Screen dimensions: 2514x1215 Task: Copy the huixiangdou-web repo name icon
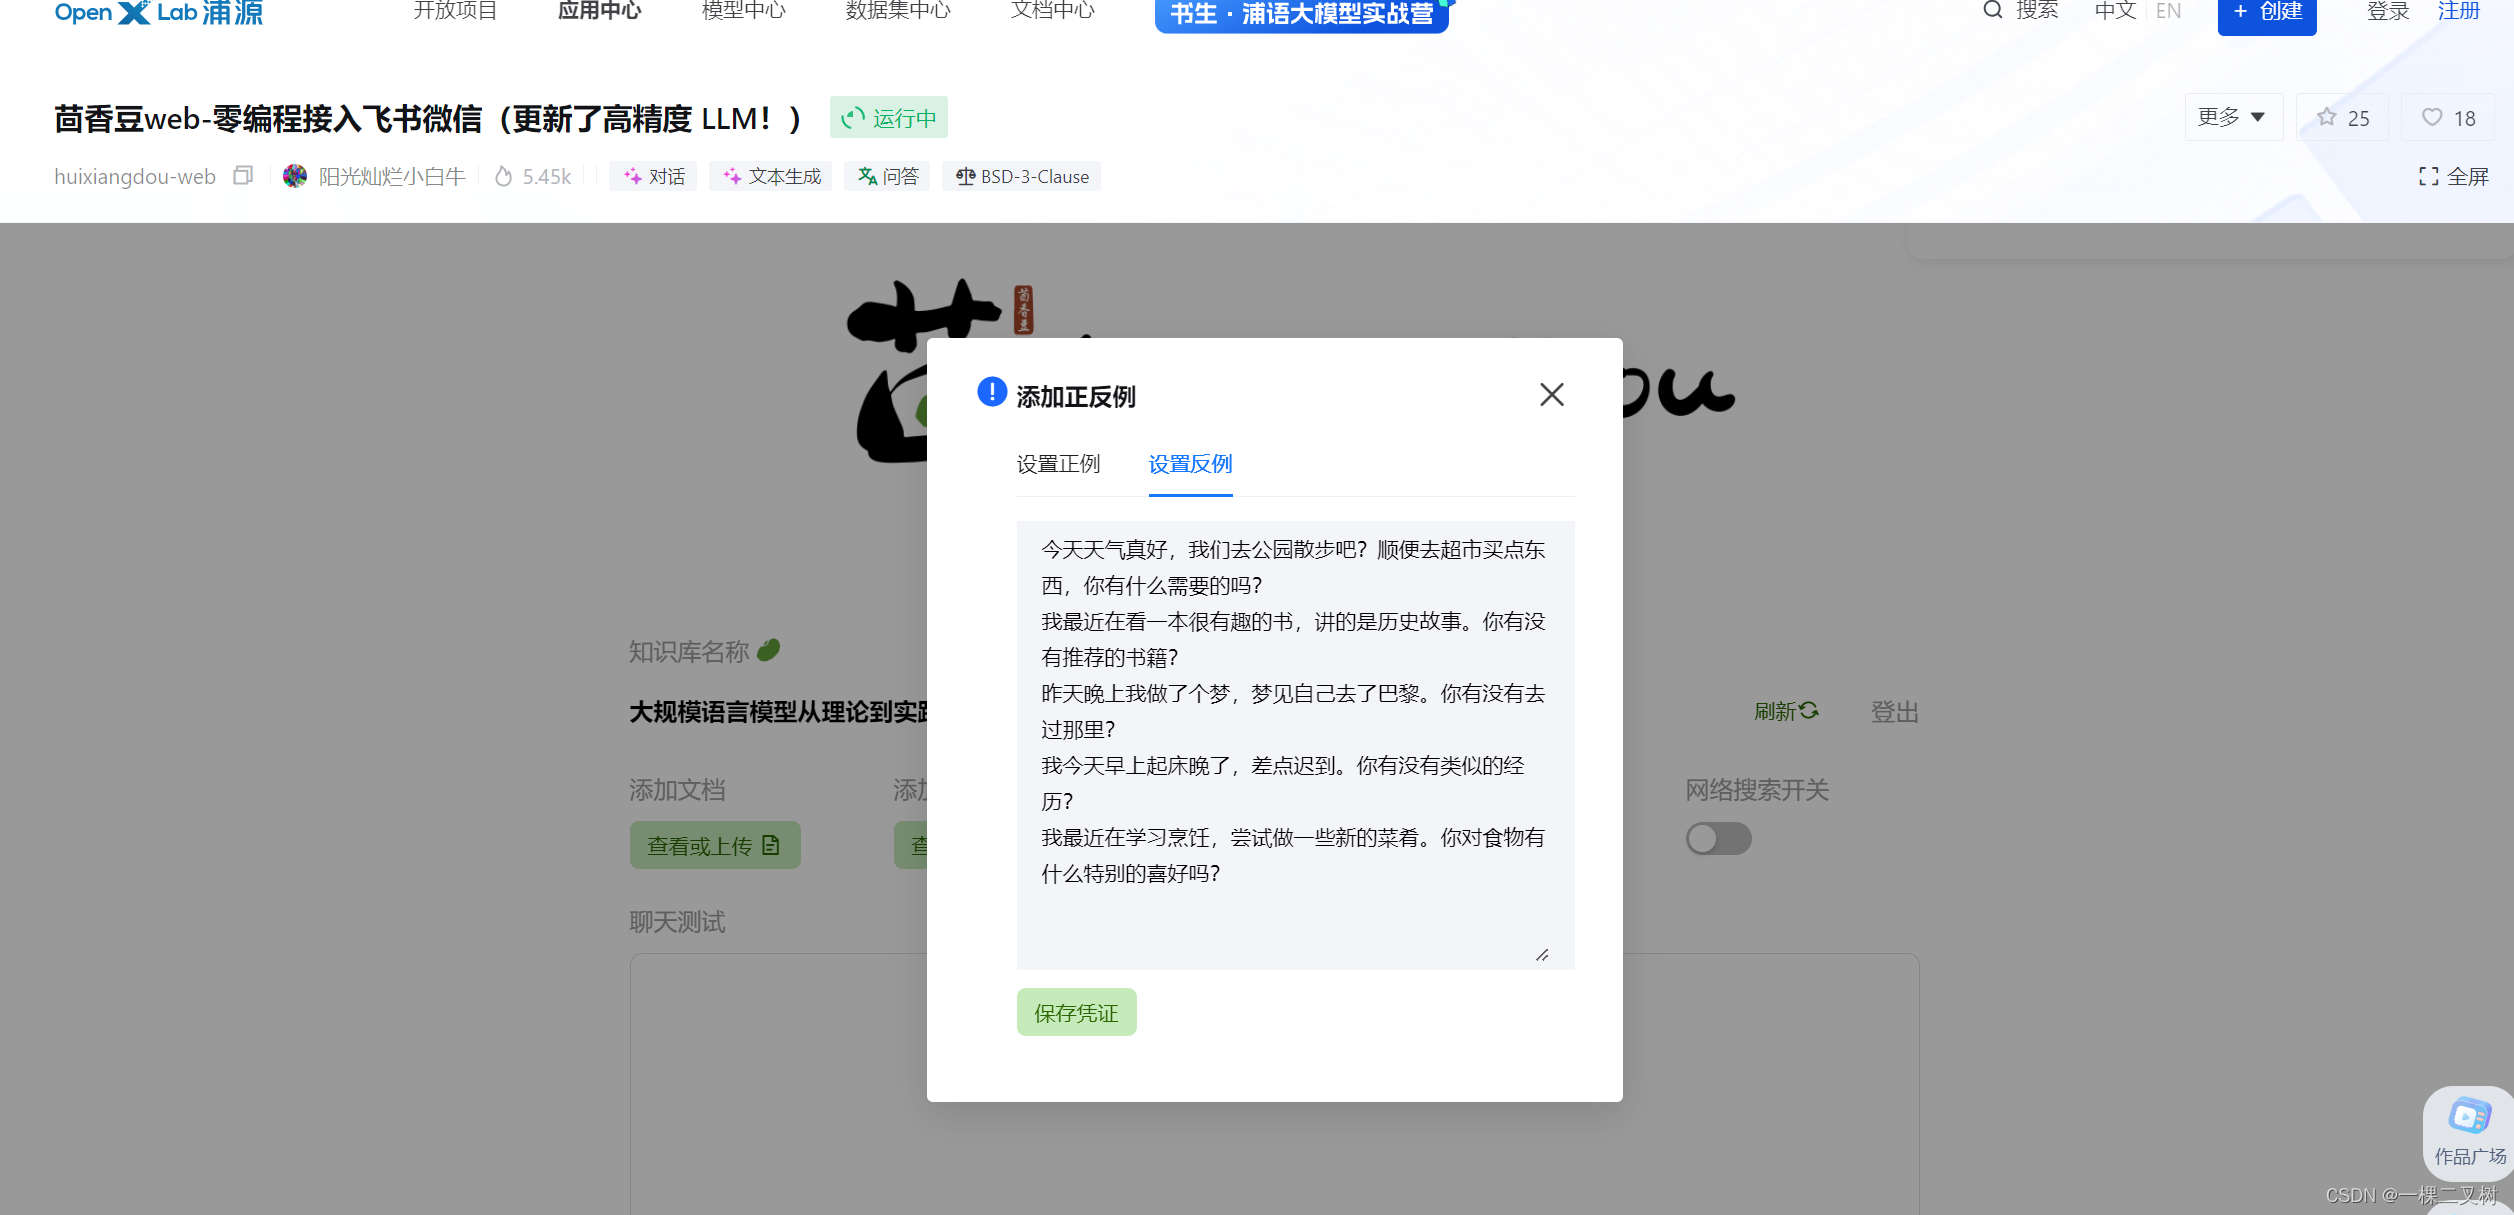pos(243,176)
